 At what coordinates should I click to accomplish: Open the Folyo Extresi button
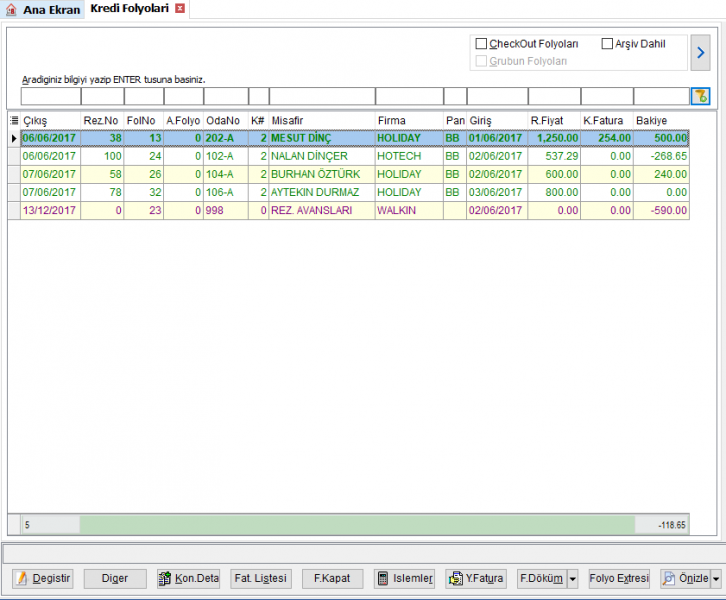pos(619,578)
